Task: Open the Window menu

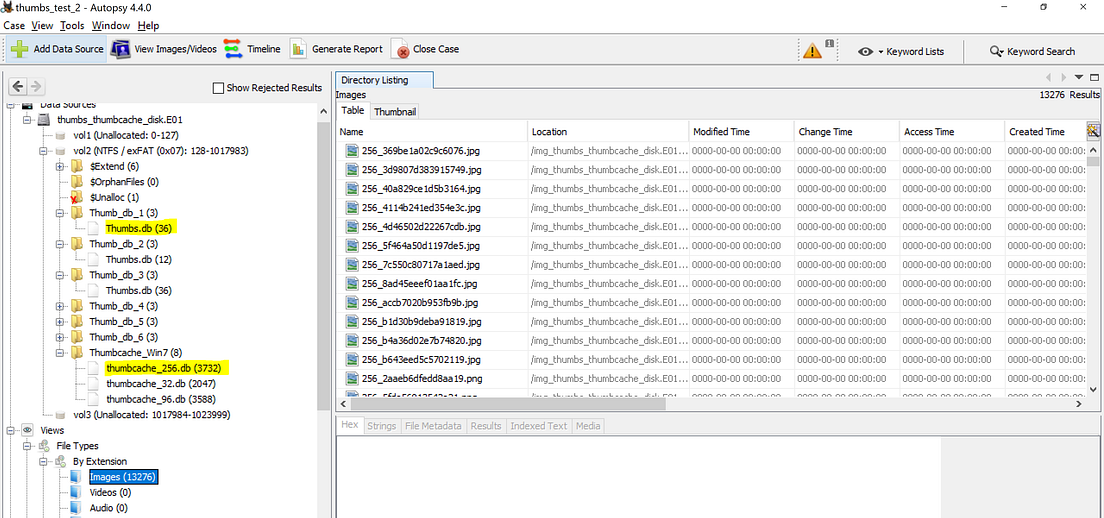Action: [x=111, y=25]
